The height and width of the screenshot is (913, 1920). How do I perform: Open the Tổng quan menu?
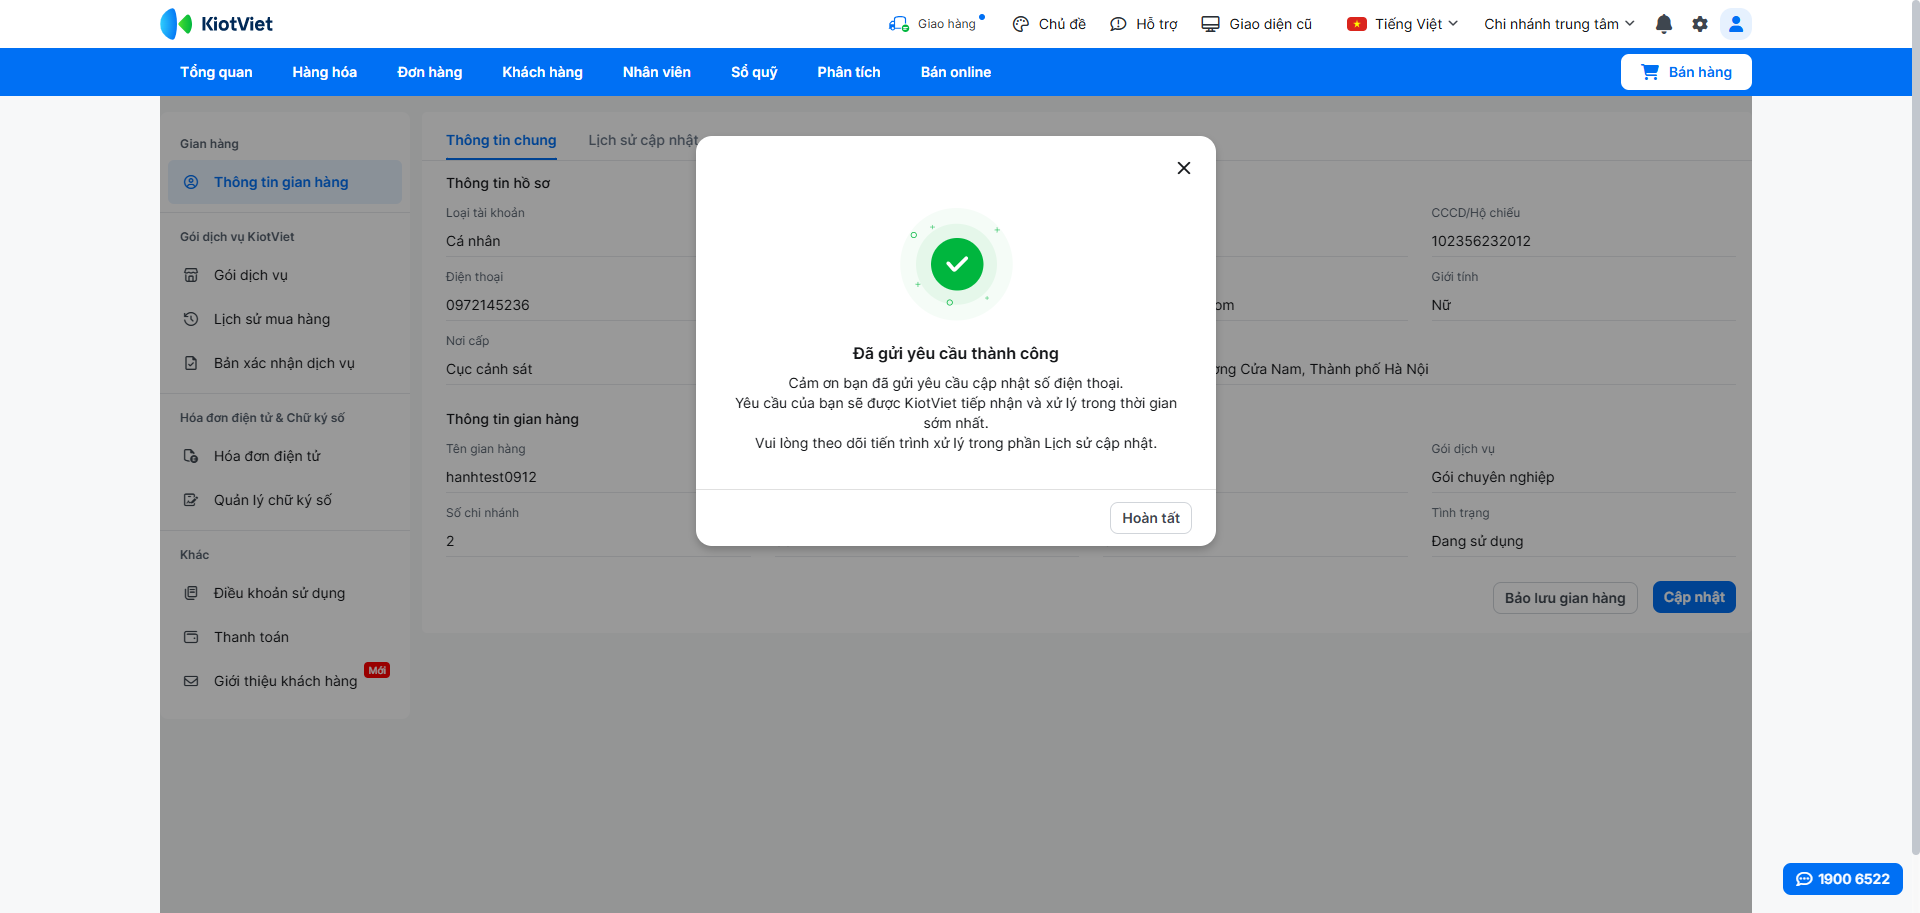[216, 72]
